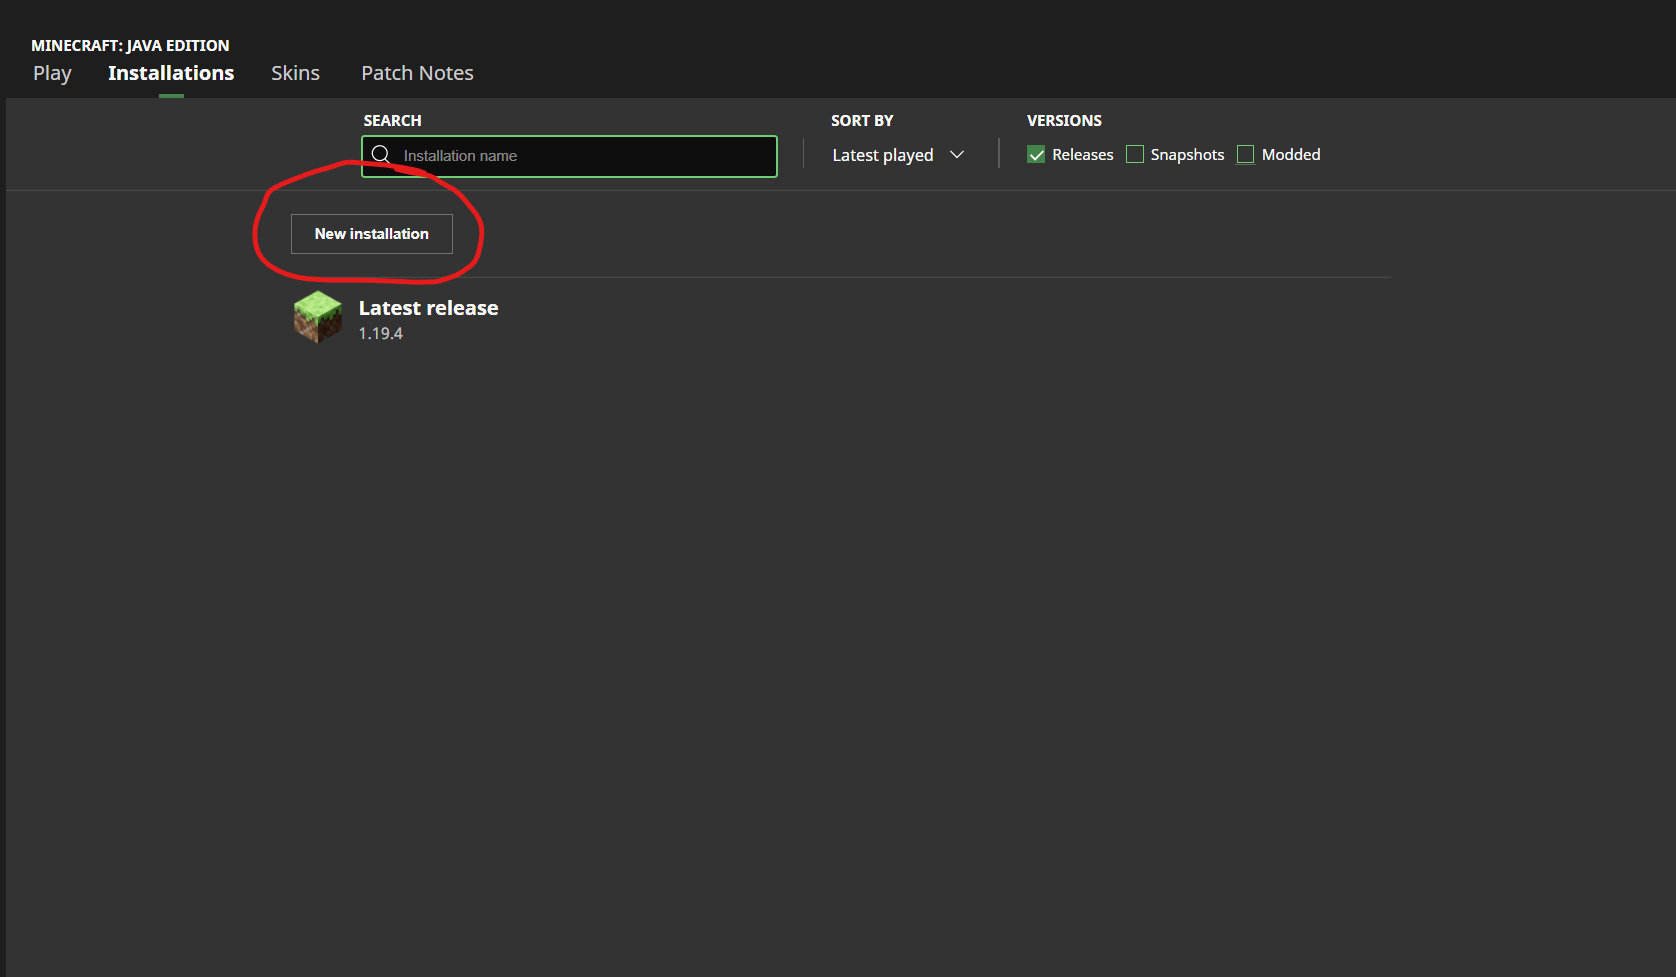Untick the Releases checkbox
1676x977 pixels.
pos(1036,154)
